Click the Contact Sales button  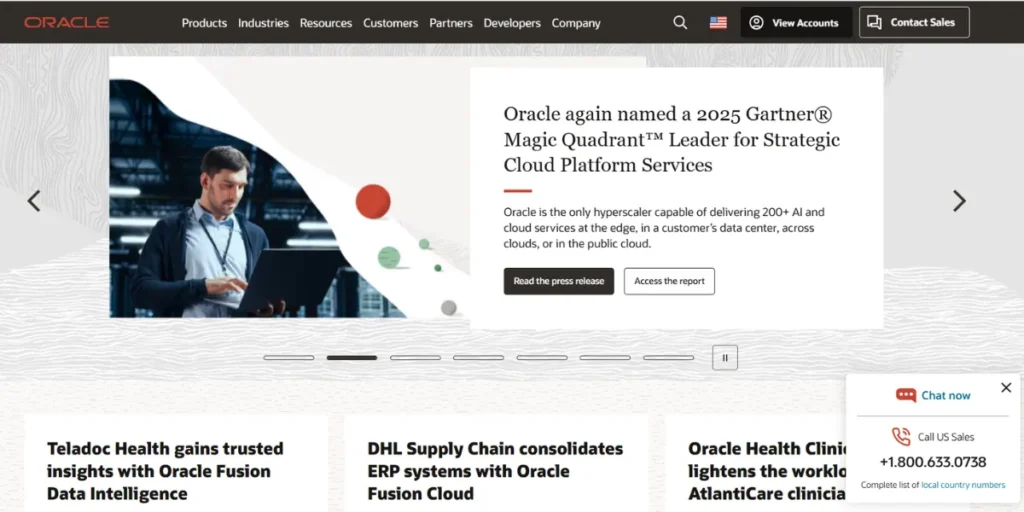click(x=914, y=22)
